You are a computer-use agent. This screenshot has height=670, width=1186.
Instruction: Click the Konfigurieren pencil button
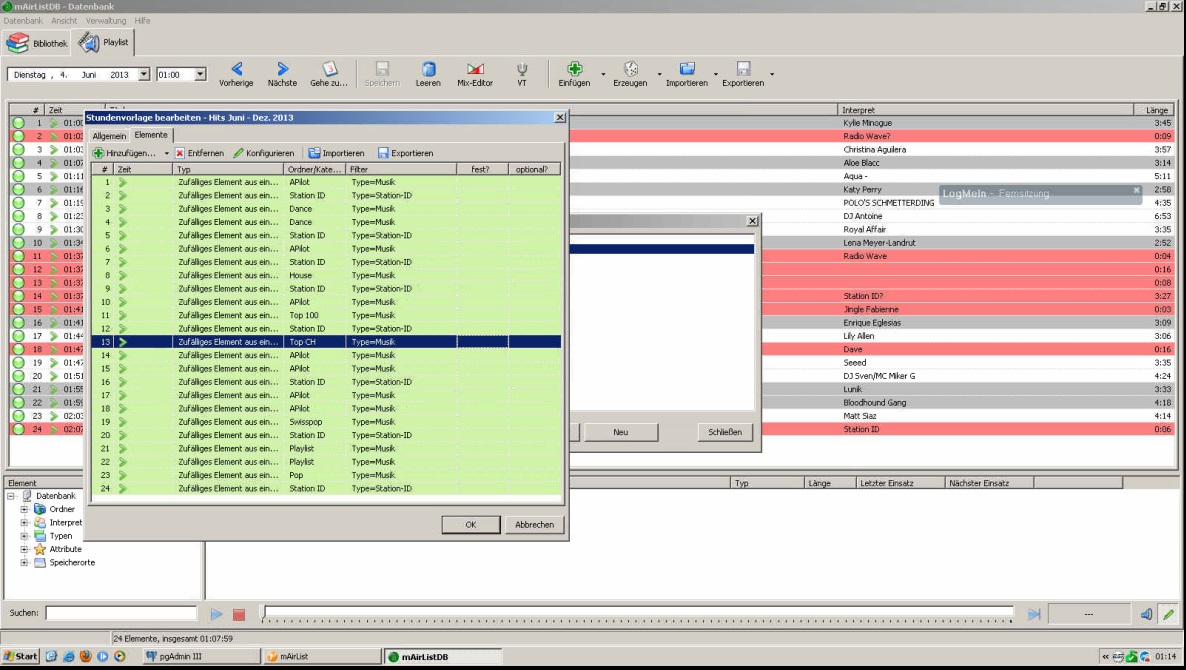tap(264, 153)
